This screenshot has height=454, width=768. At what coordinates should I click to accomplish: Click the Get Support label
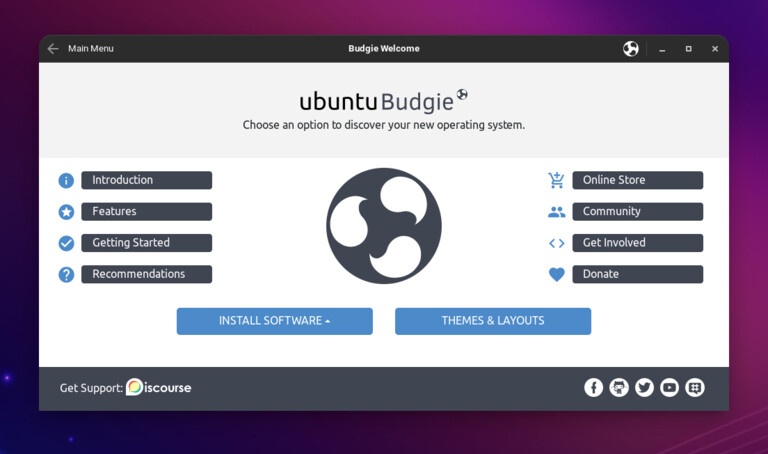[91, 388]
